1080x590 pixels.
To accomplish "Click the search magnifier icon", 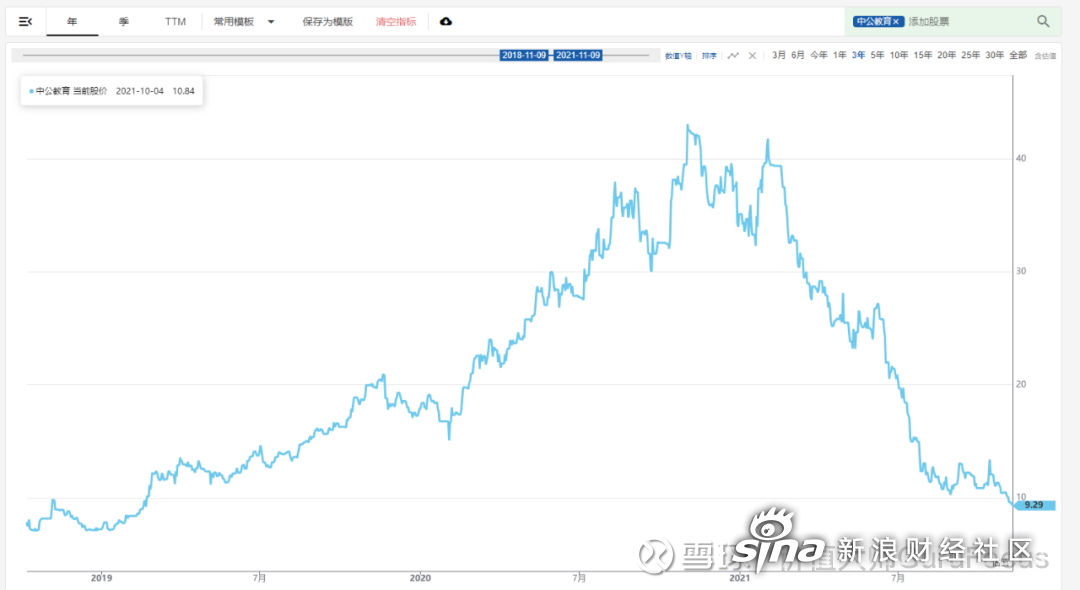I will tap(1043, 21).
